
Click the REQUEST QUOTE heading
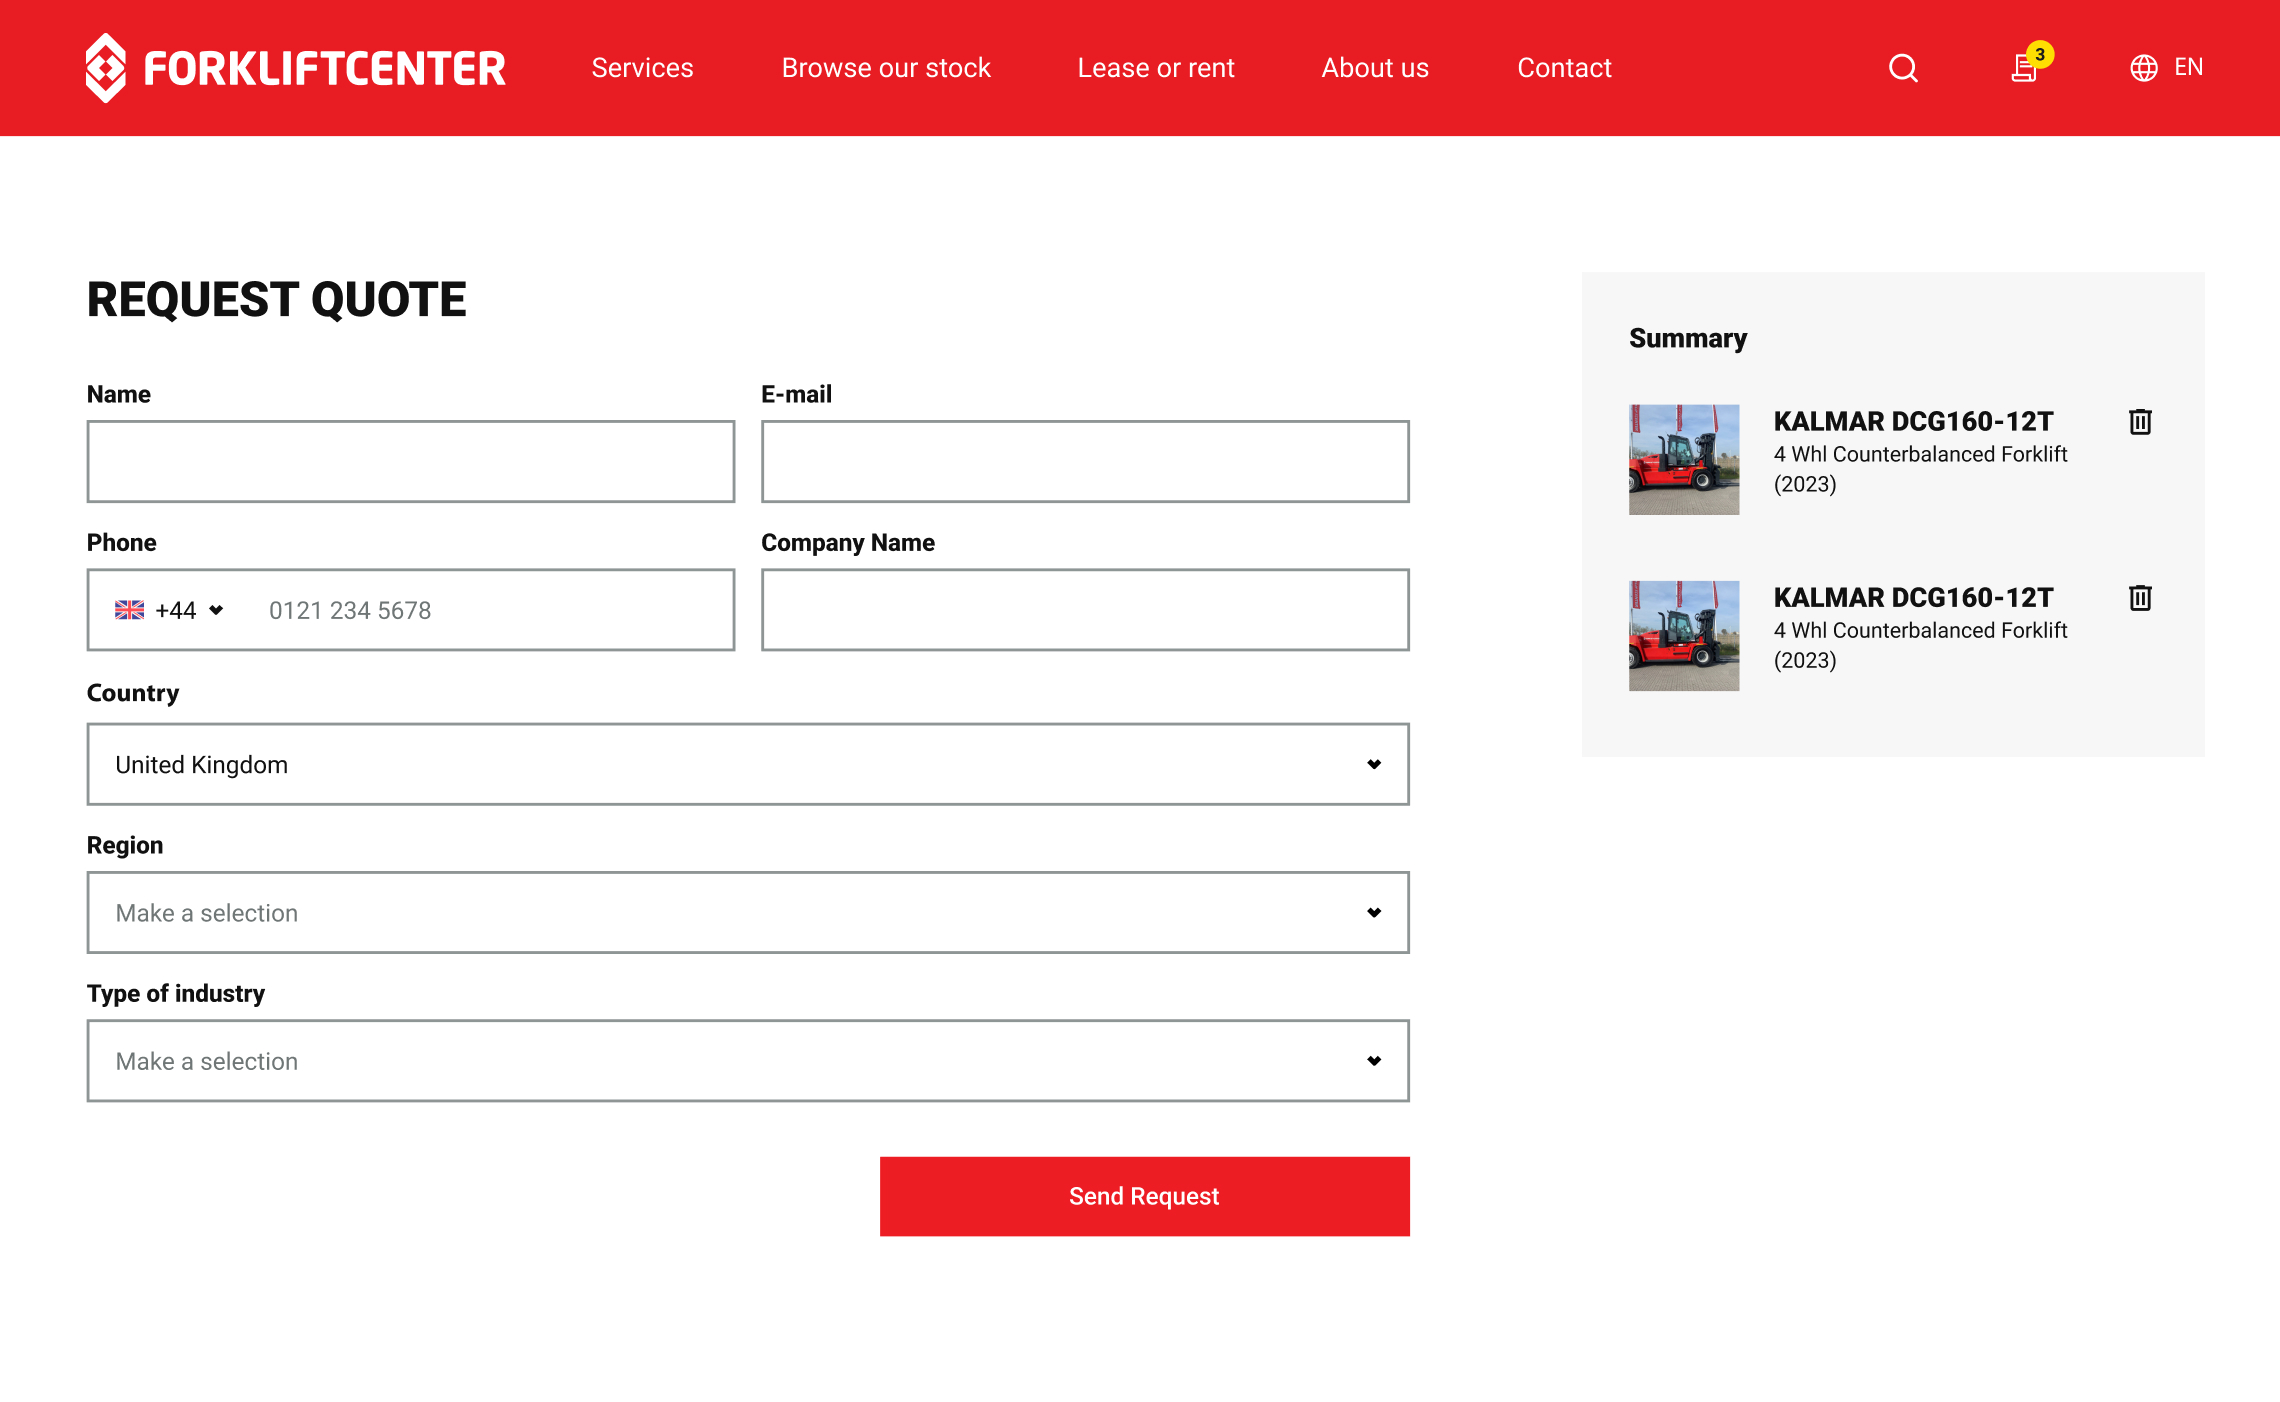tap(276, 299)
